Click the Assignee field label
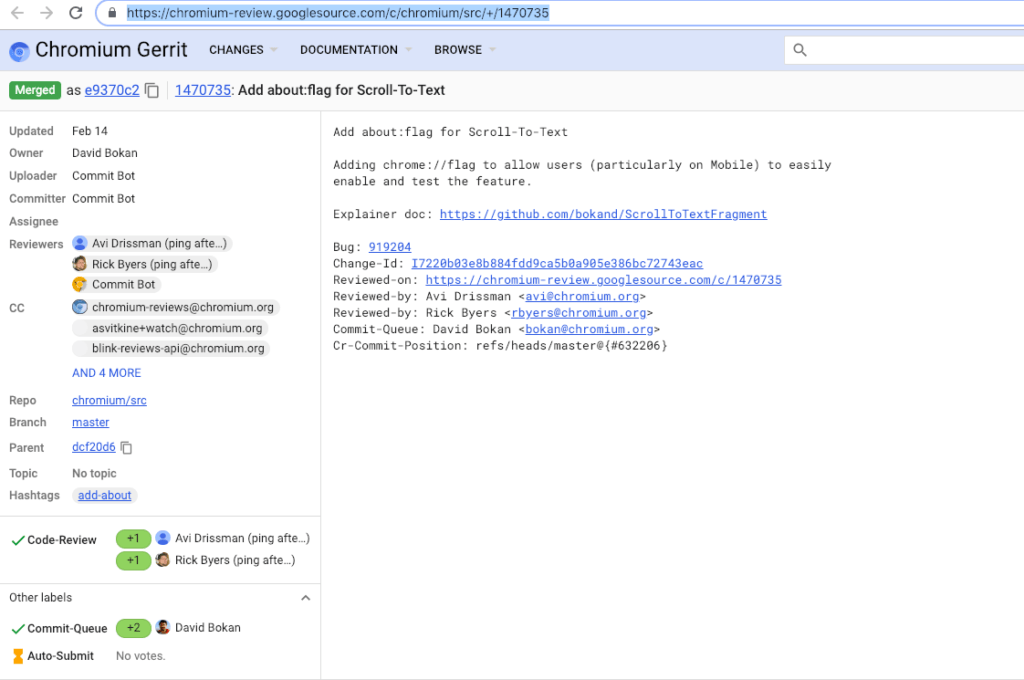Screen dimensions: 1024x680 point(33,221)
